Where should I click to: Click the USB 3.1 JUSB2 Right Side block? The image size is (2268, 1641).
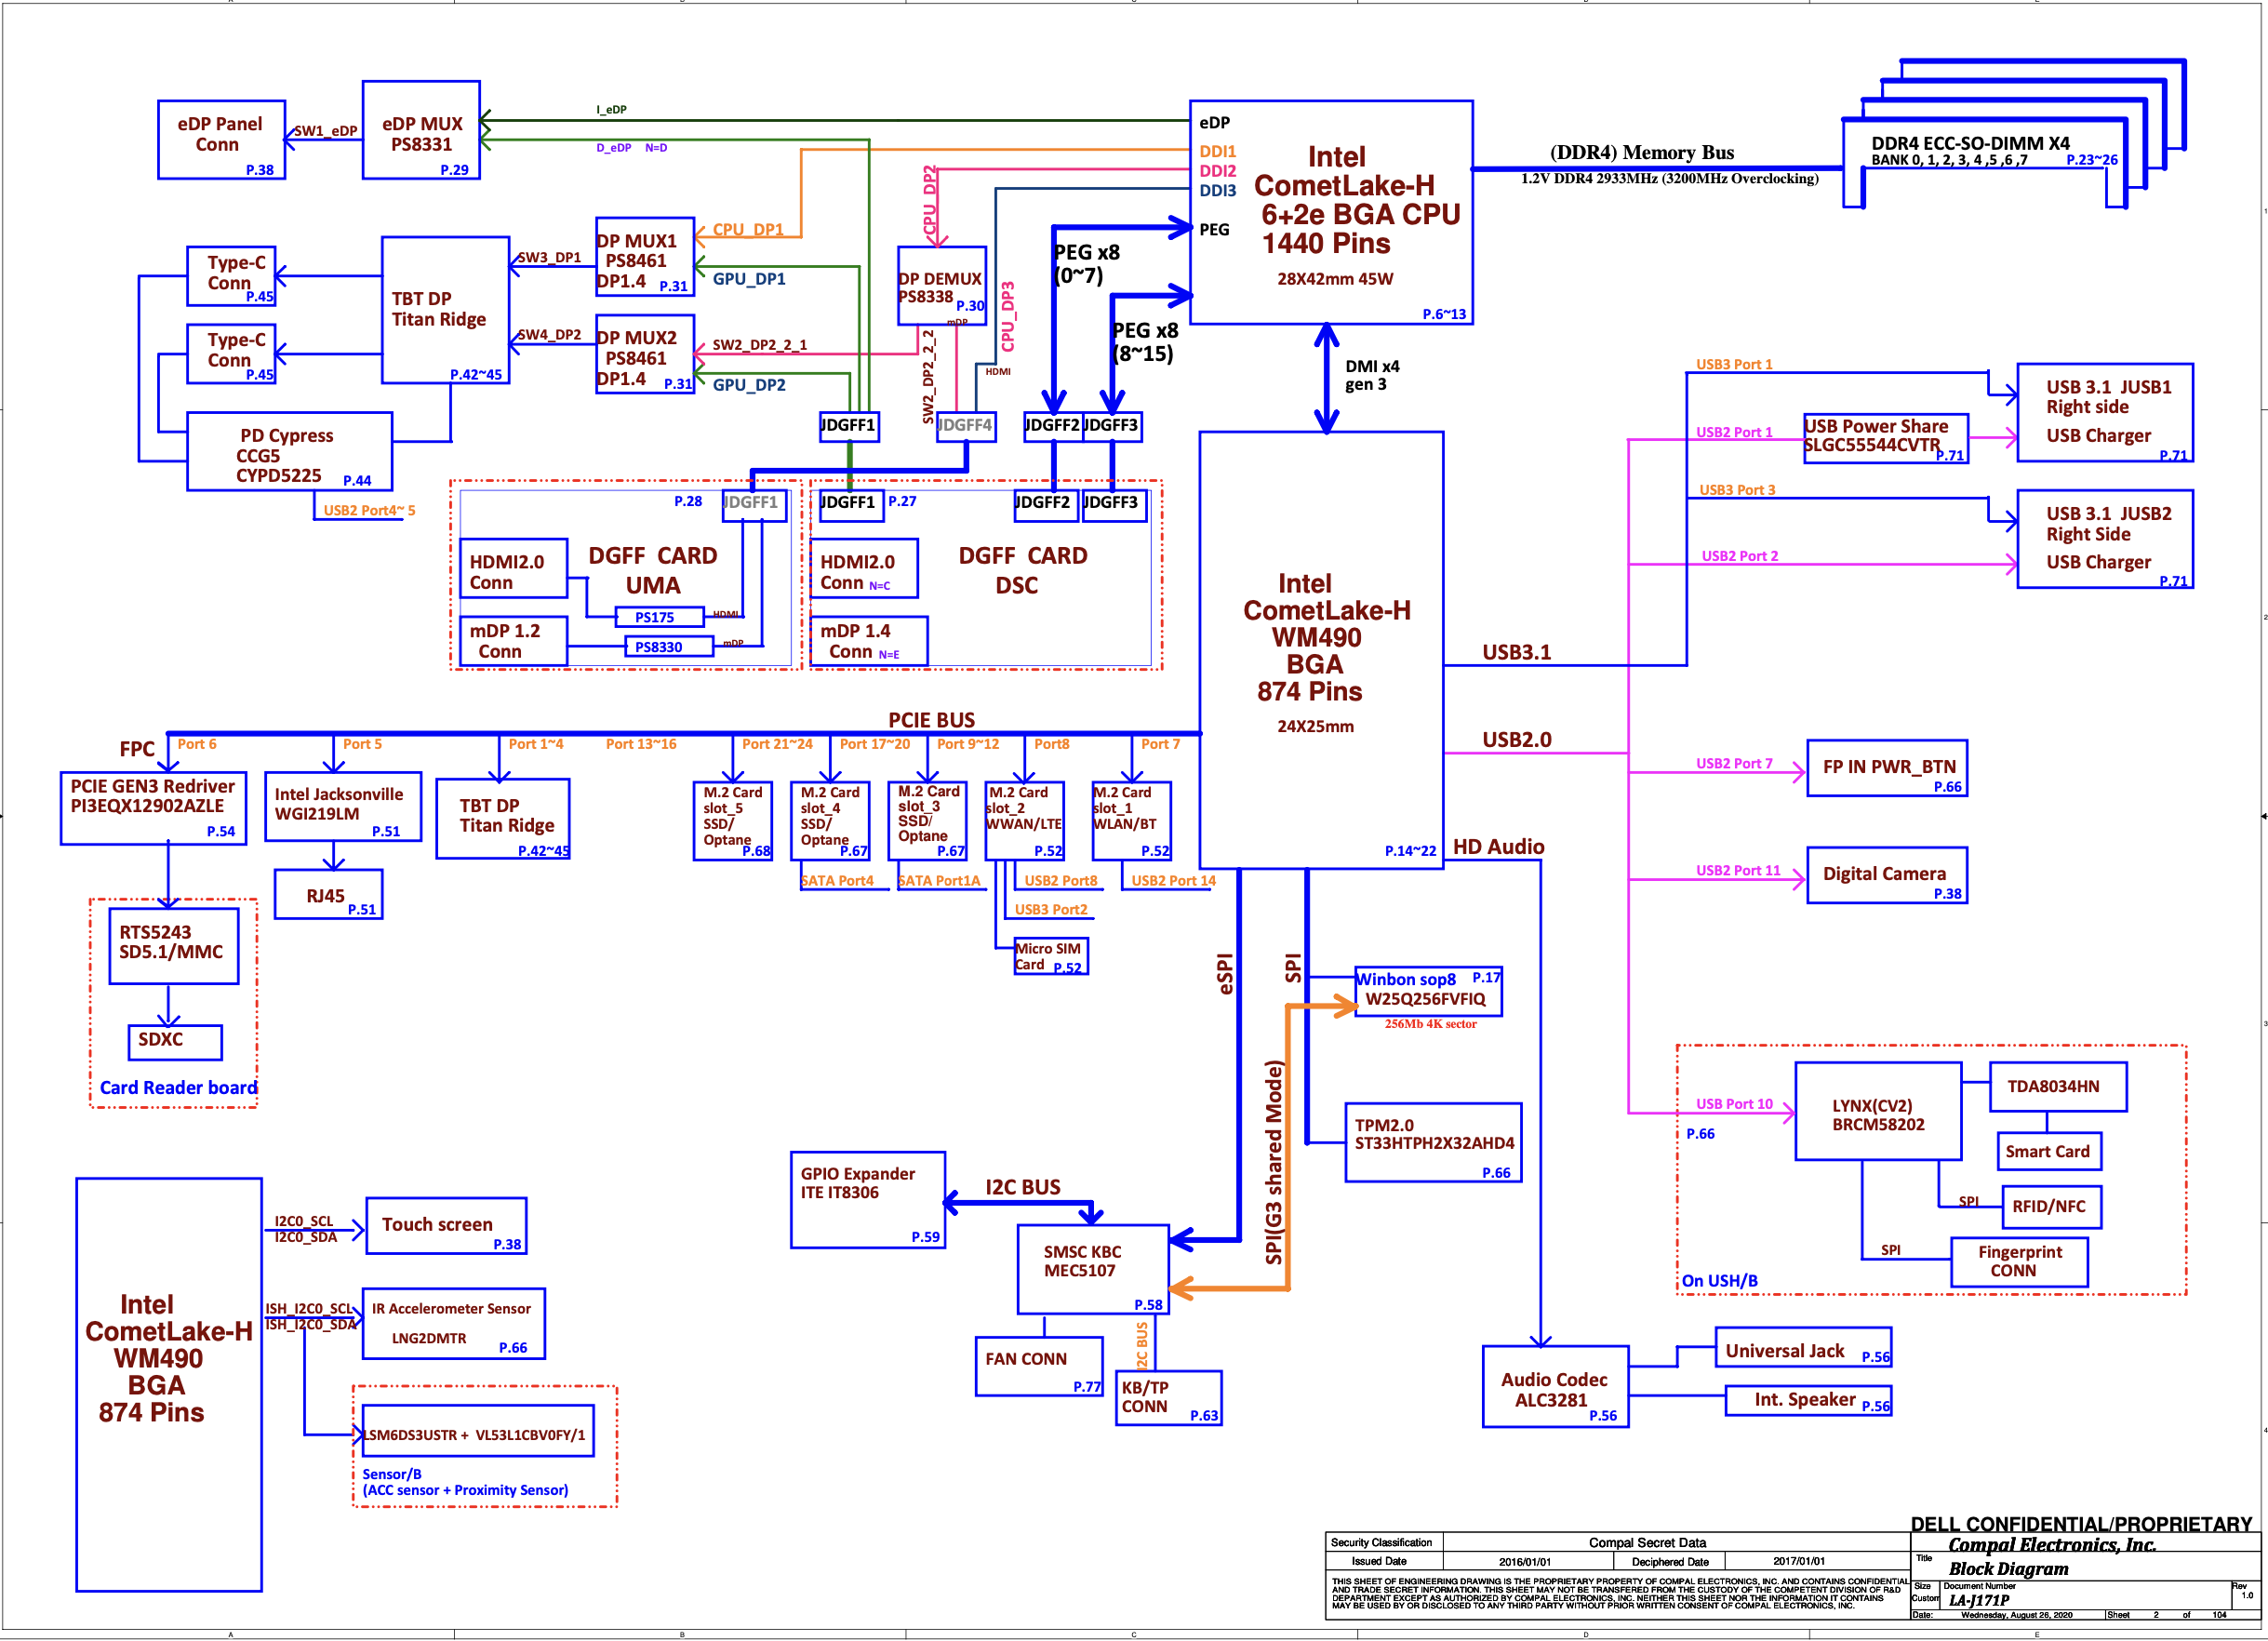[x=2105, y=539]
